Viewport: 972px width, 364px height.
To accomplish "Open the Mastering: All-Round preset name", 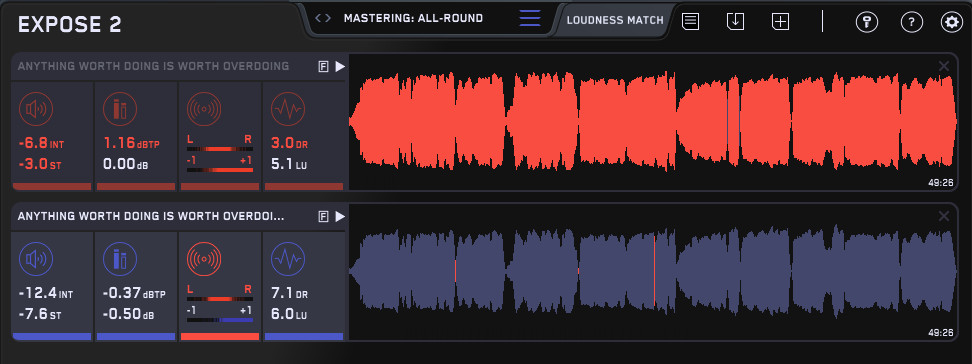I will point(413,18).
